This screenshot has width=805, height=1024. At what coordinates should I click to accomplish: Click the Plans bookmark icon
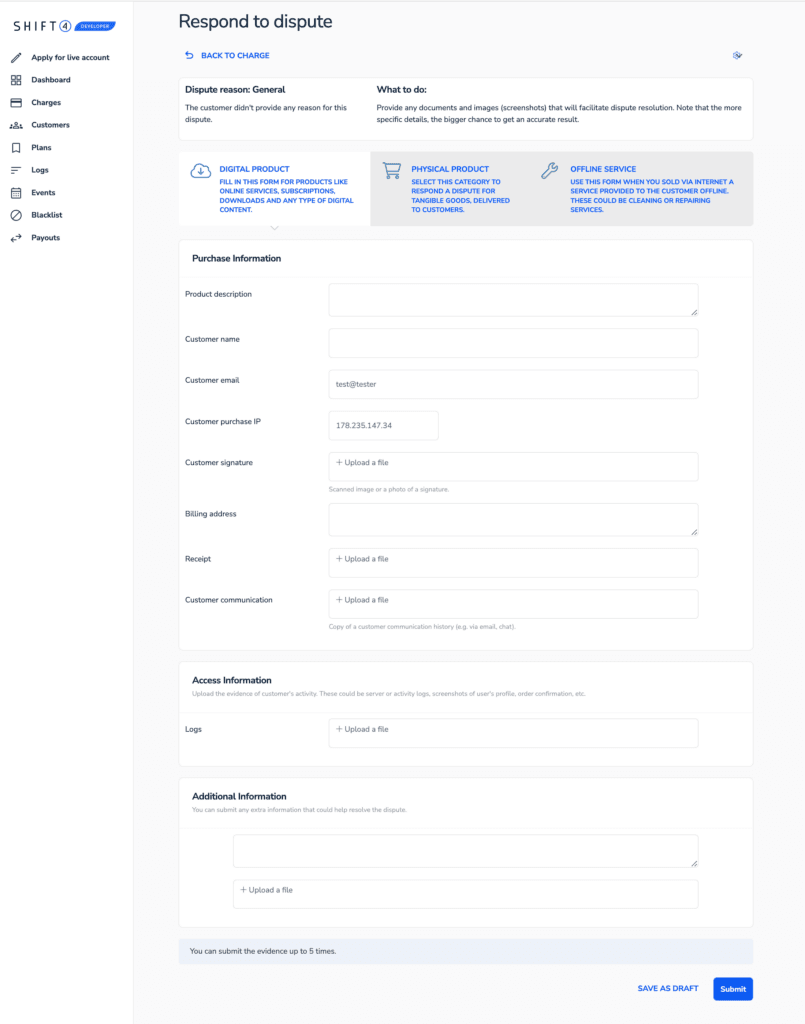pyautogui.click(x=16, y=148)
